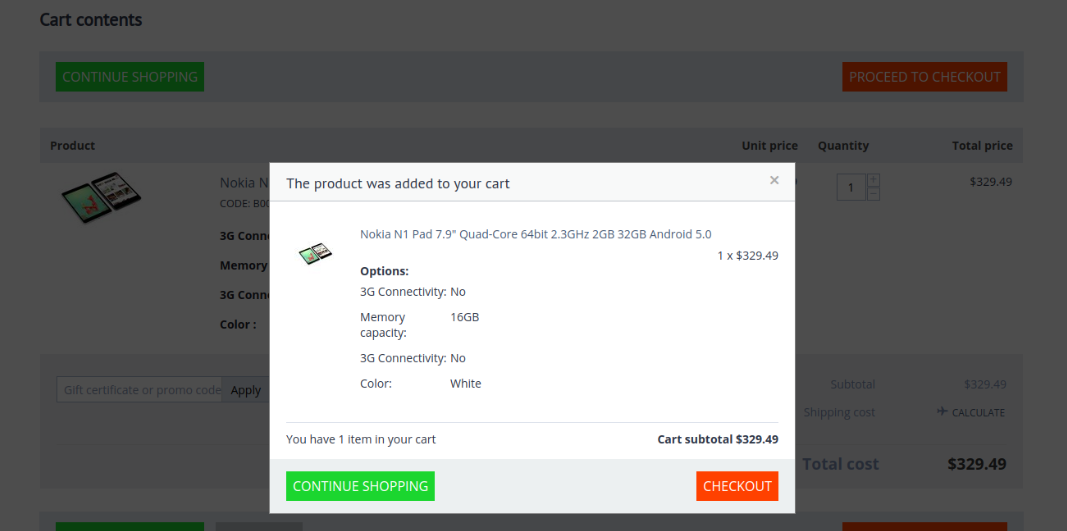This screenshot has height=531, width=1067.
Task: Click the gift certificate or promo code field
Action: pyautogui.click(x=139, y=390)
